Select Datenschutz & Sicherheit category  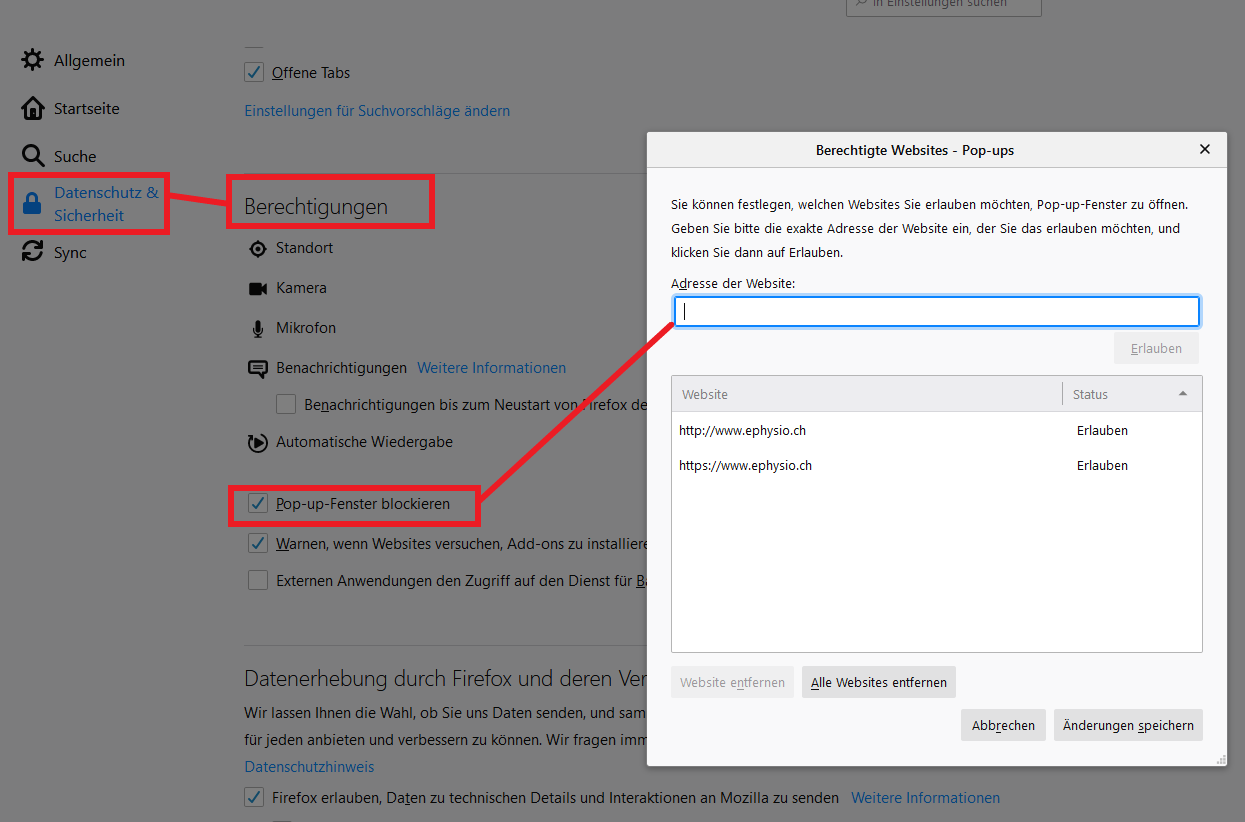pyautogui.click(x=90, y=204)
